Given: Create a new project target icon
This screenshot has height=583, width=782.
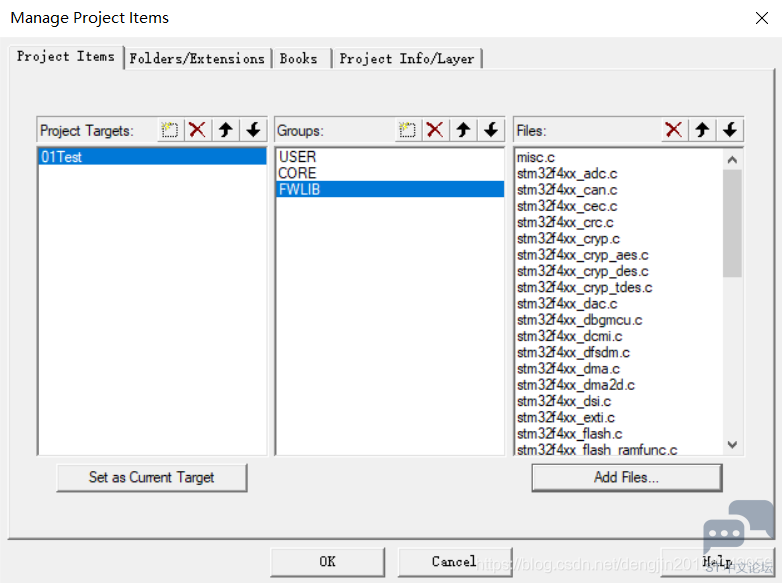Looking at the screenshot, I should tap(170, 130).
